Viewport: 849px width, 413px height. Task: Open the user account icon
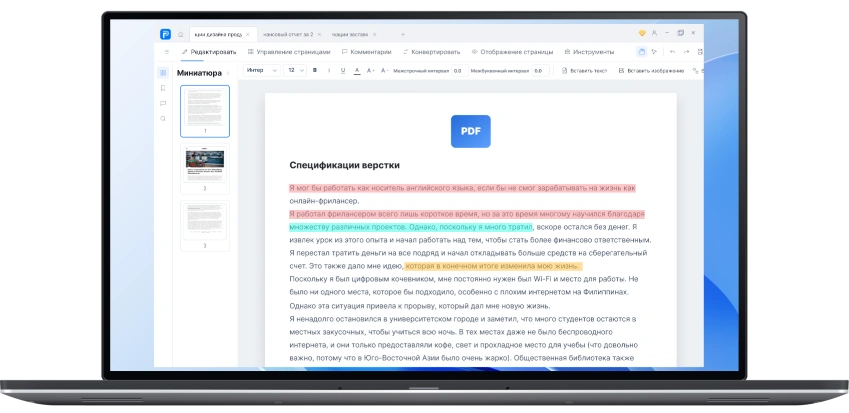pos(654,33)
